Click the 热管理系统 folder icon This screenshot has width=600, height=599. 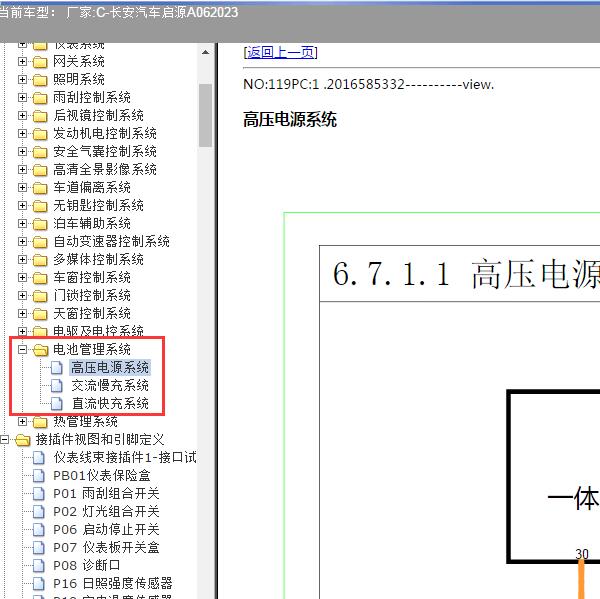pyautogui.click(x=40, y=422)
